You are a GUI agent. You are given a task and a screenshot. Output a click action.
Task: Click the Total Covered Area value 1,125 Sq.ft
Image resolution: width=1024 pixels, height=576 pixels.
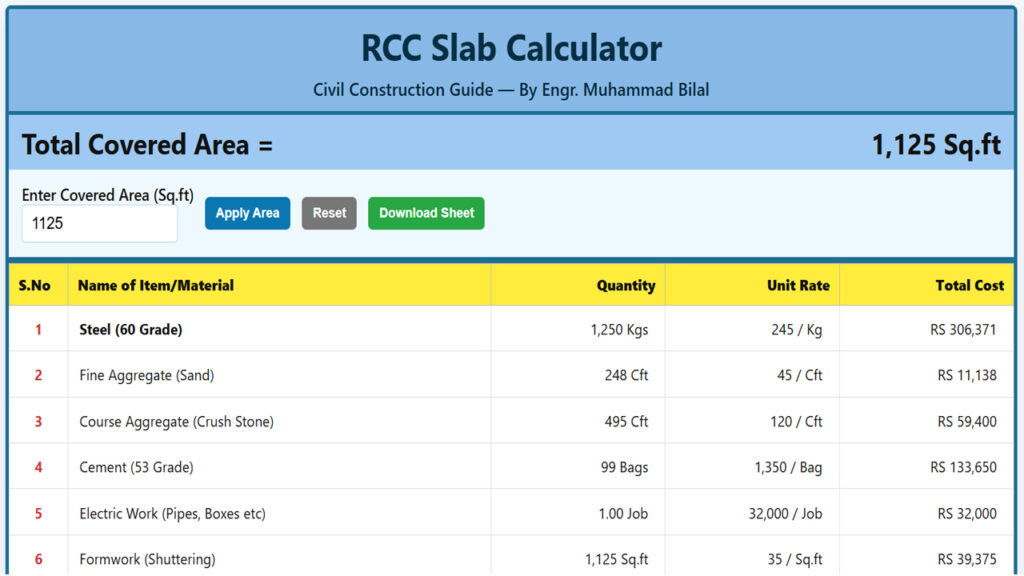click(938, 144)
